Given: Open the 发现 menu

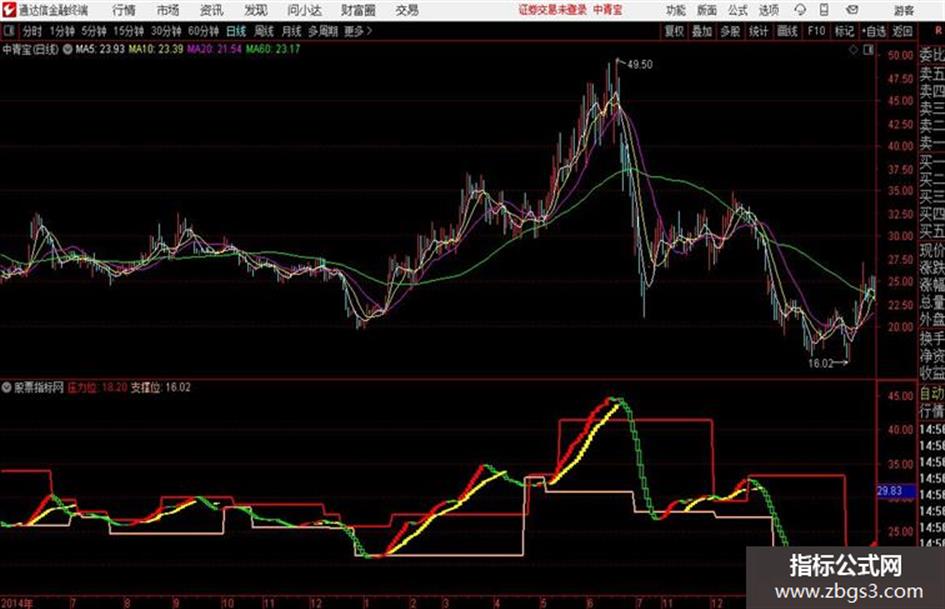Looking at the screenshot, I should coord(256,10).
